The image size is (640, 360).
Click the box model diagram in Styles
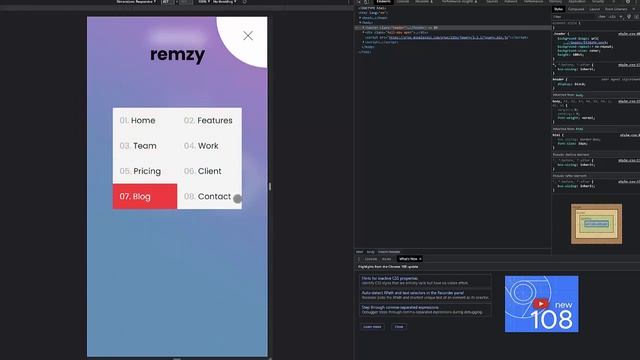[596, 224]
